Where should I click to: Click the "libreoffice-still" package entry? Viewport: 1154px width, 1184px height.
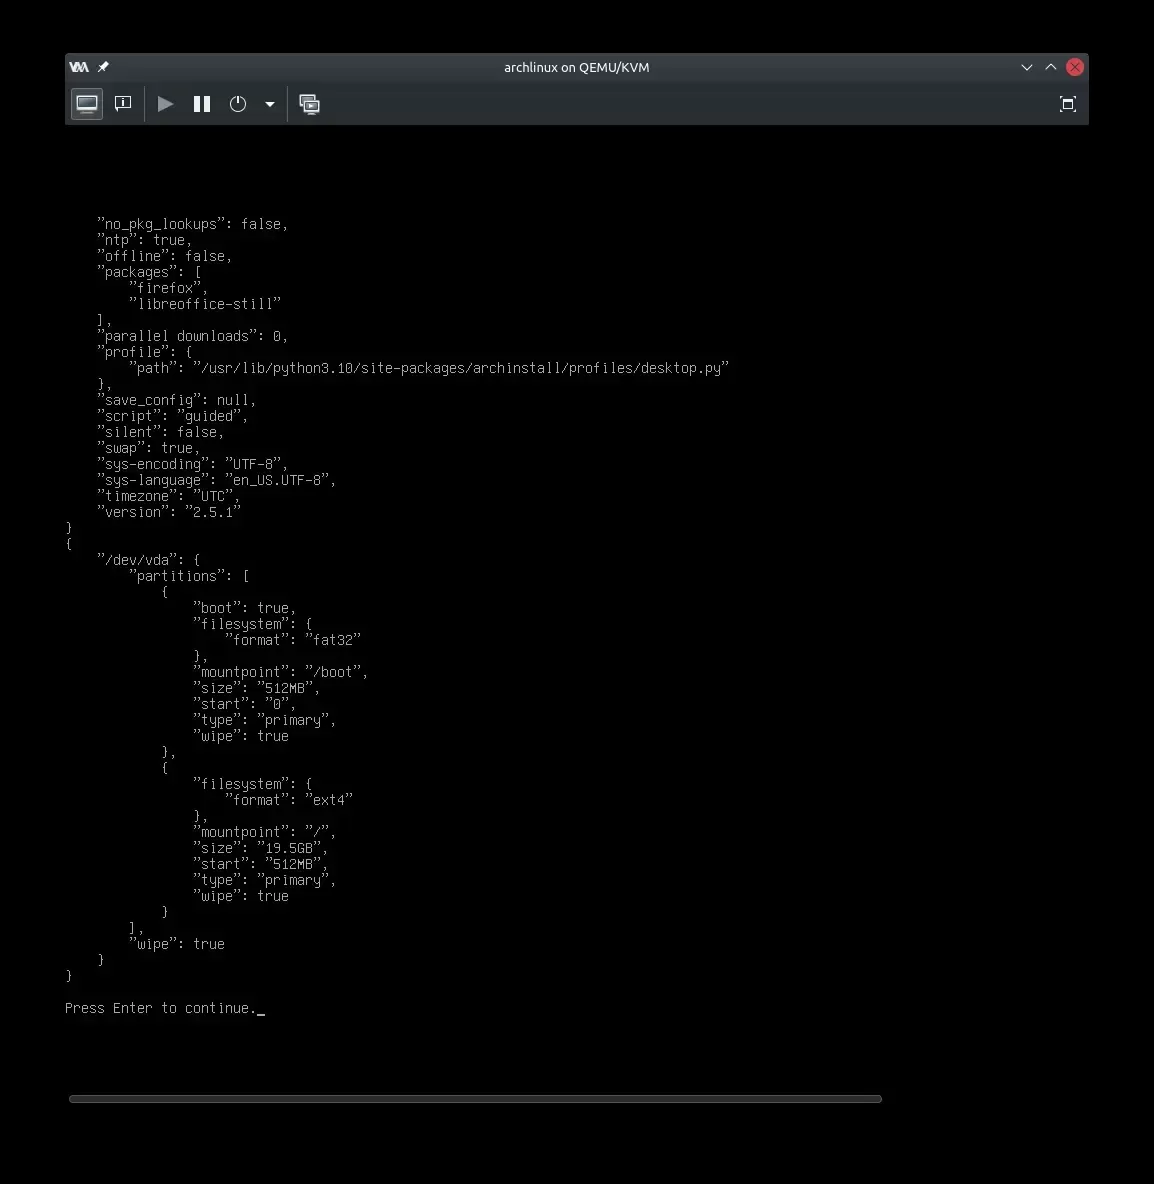(x=205, y=304)
